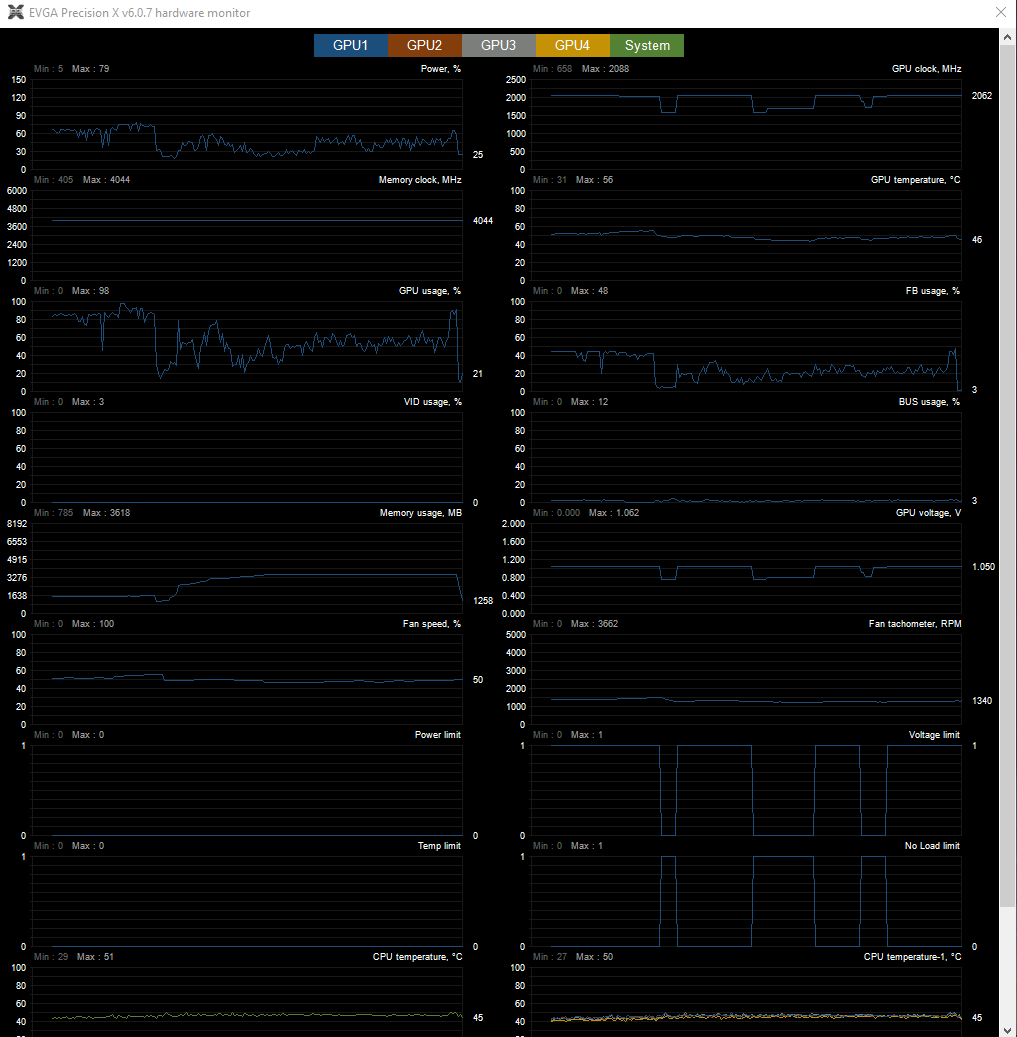Image resolution: width=1017 pixels, height=1037 pixels.
Task: Click inside the GPU voltage graph
Action: pyautogui.click(x=747, y=569)
